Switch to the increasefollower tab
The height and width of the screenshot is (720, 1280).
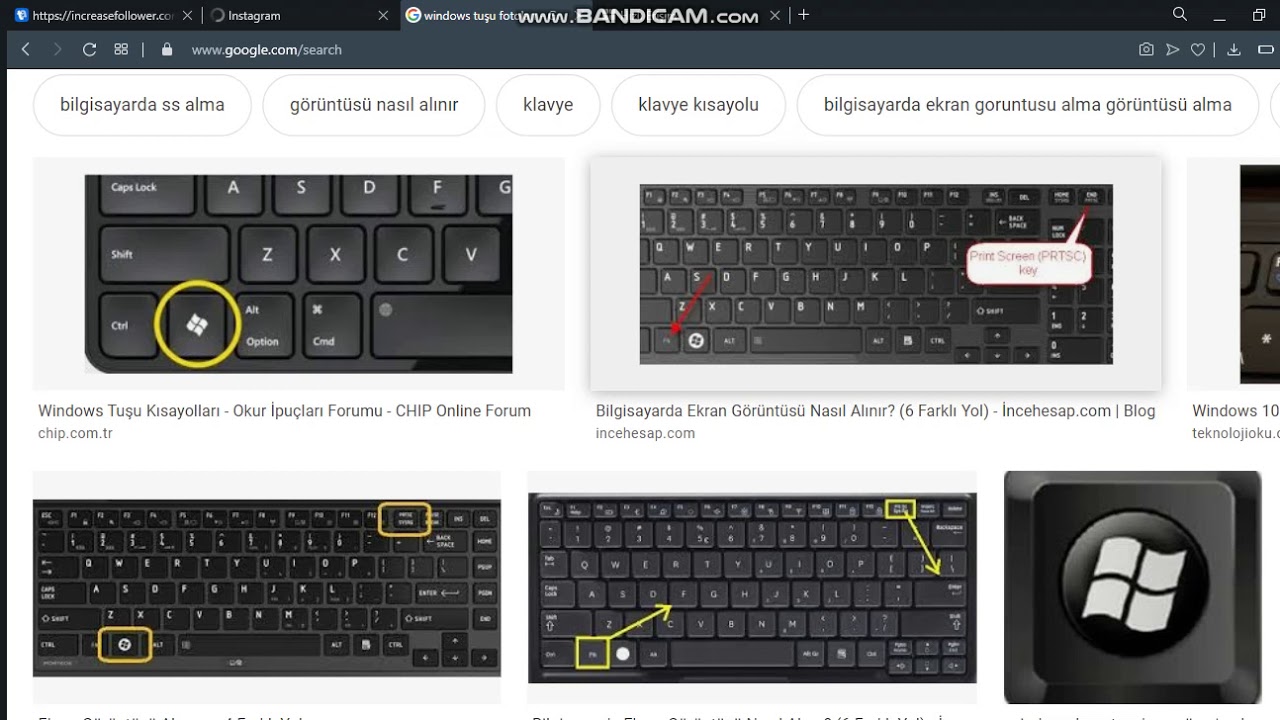pyautogui.click(x=101, y=15)
